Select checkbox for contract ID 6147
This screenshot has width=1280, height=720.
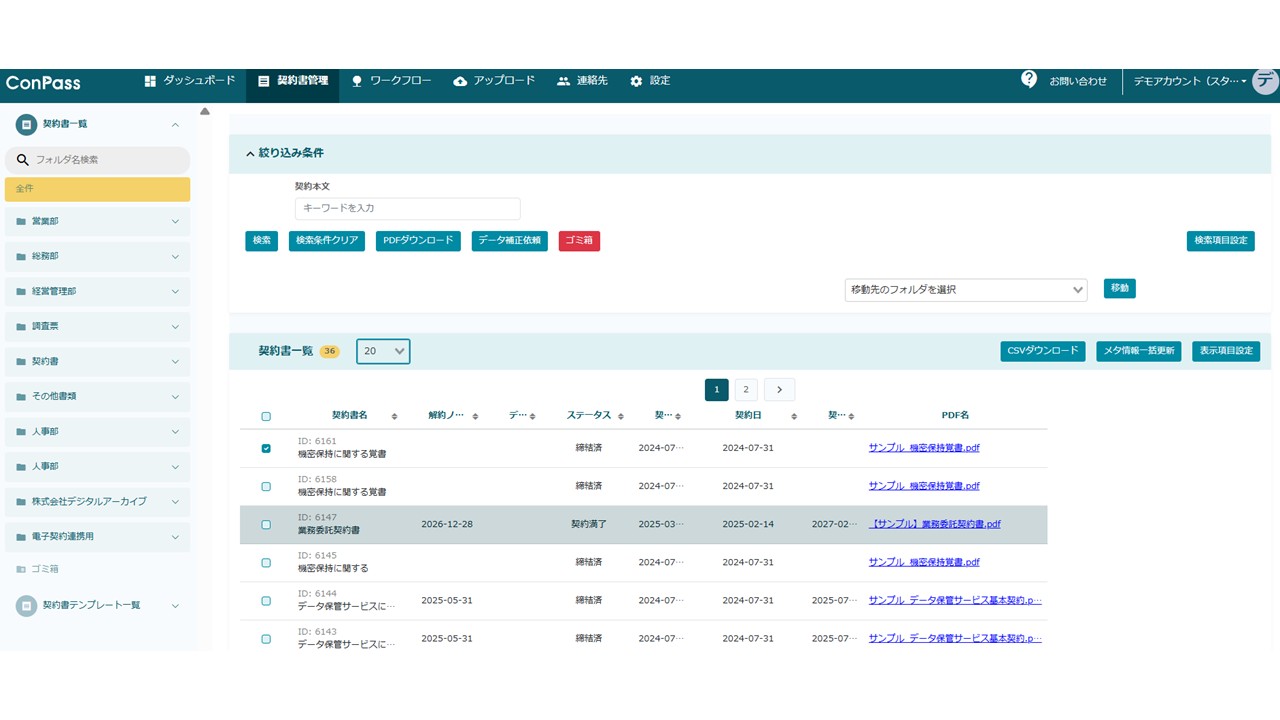click(266, 525)
